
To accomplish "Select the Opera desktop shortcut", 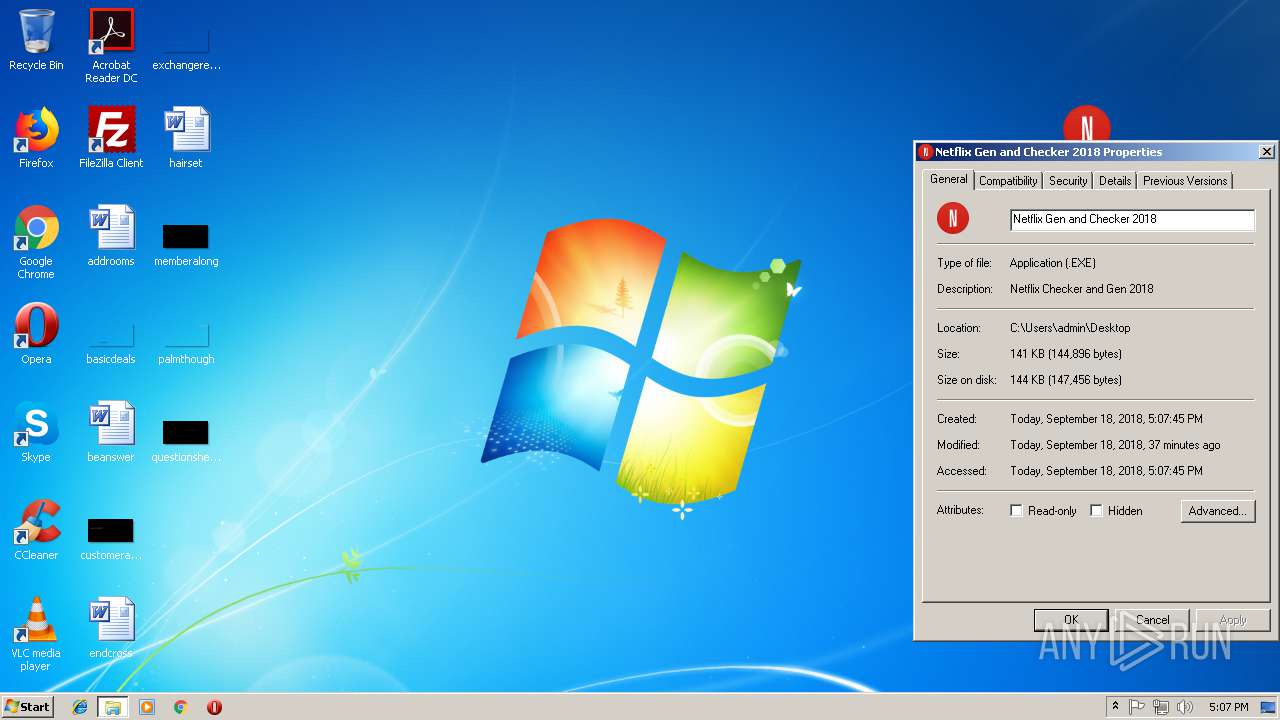I will click(x=36, y=334).
